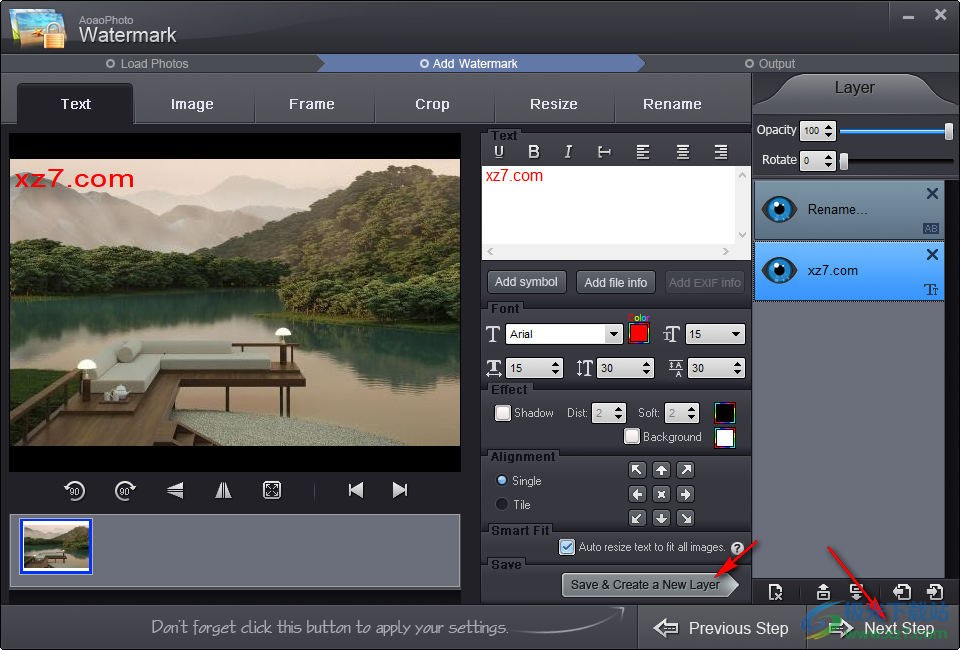The height and width of the screenshot is (650, 960).
Task: Click Save & Create a New Layer
Action: point(648,585)
